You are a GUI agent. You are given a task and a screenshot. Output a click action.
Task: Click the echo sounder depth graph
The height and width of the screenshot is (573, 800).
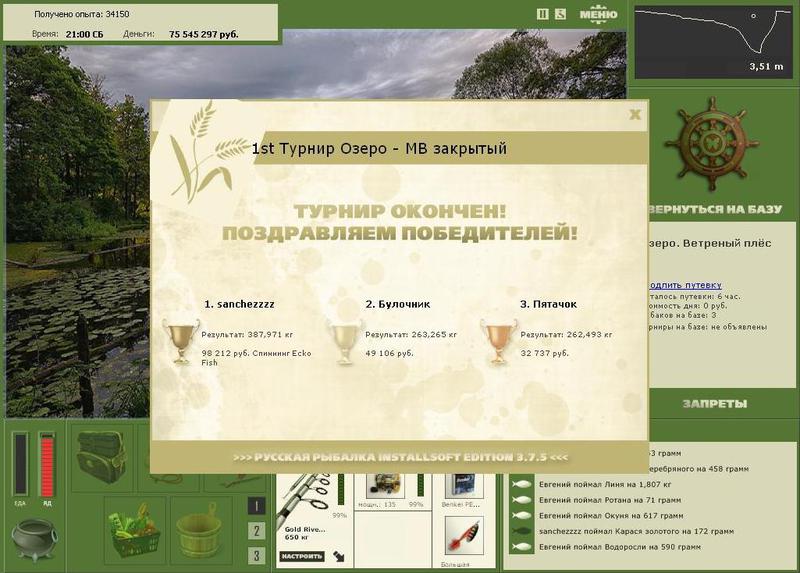point(713,43)
